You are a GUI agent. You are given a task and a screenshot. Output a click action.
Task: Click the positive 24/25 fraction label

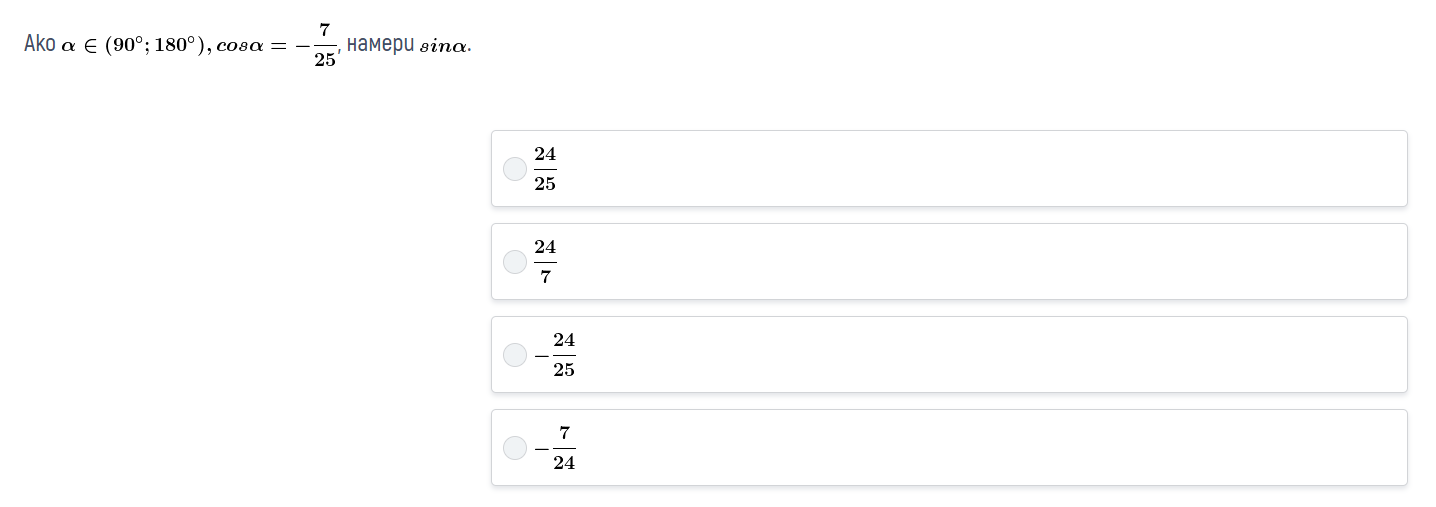pyautogui.click(x=545, y=169)
